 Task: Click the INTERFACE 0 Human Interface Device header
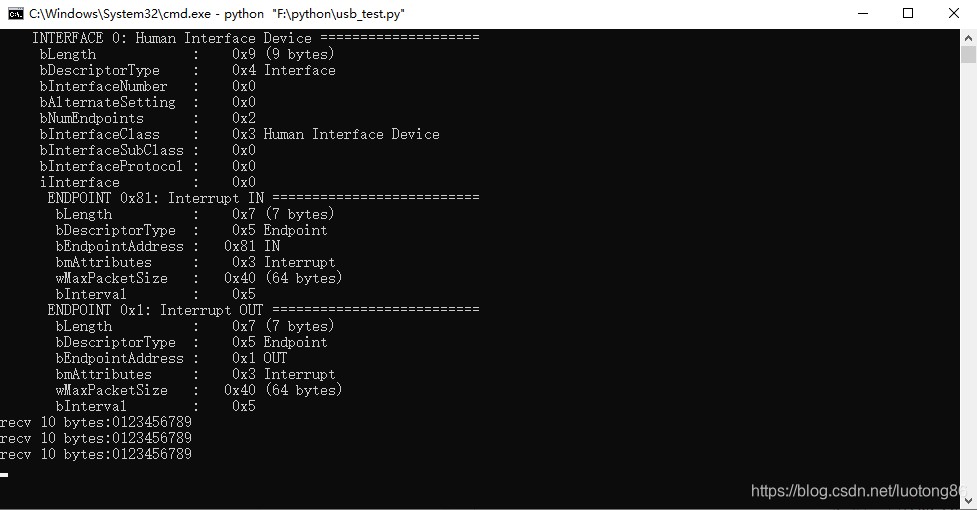click(x=171, y=38)
